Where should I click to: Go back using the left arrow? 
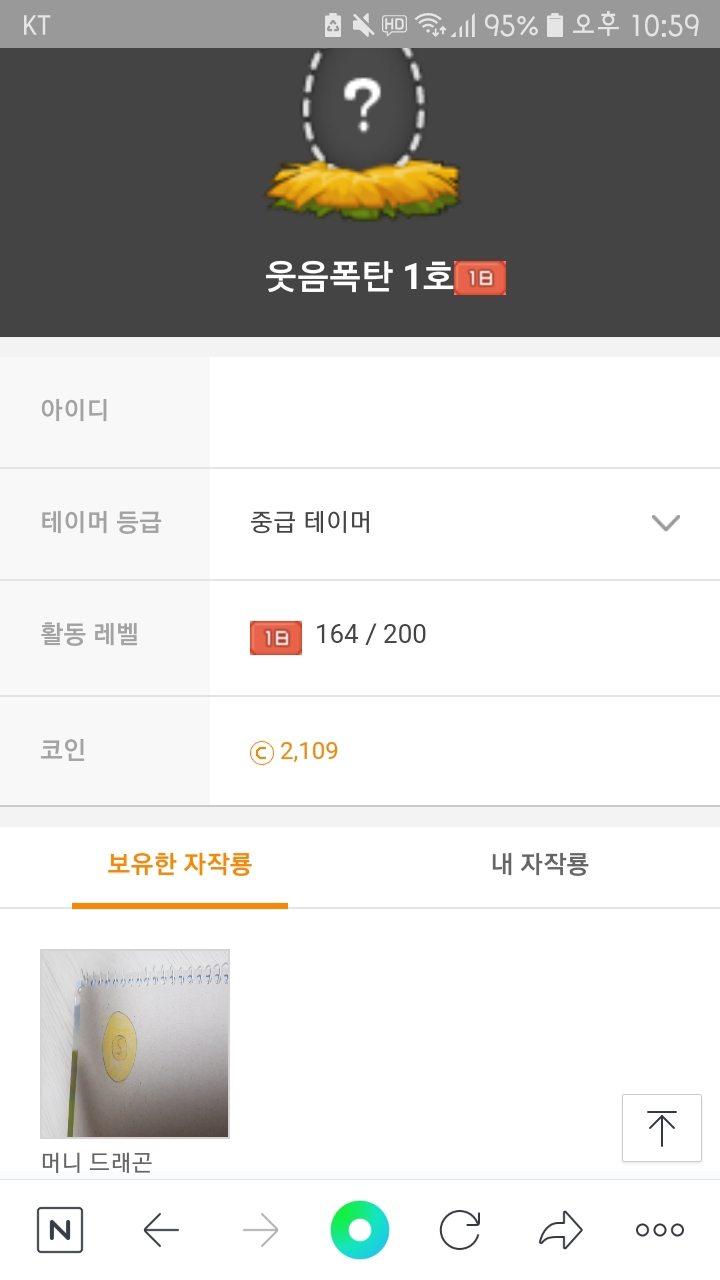coord(161,1230)
